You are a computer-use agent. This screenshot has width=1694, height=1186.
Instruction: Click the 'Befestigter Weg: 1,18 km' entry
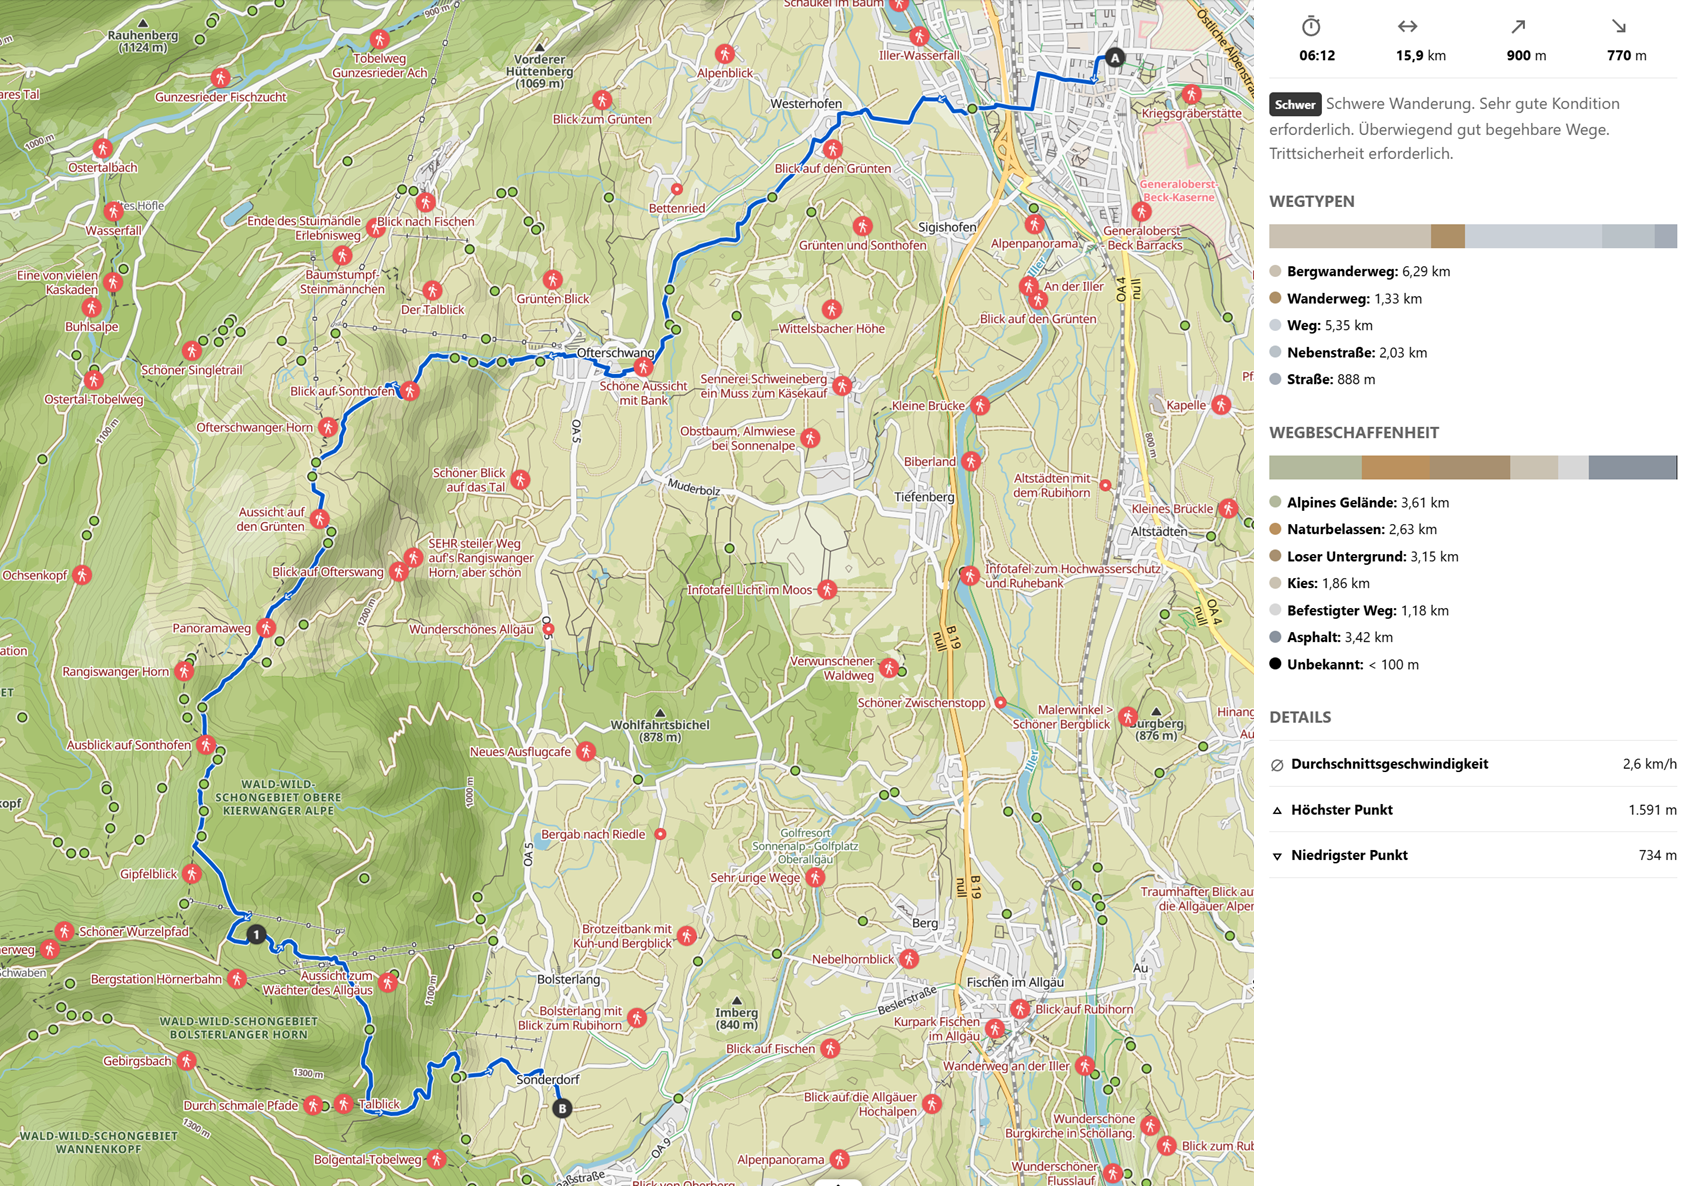coord(1359,610)
